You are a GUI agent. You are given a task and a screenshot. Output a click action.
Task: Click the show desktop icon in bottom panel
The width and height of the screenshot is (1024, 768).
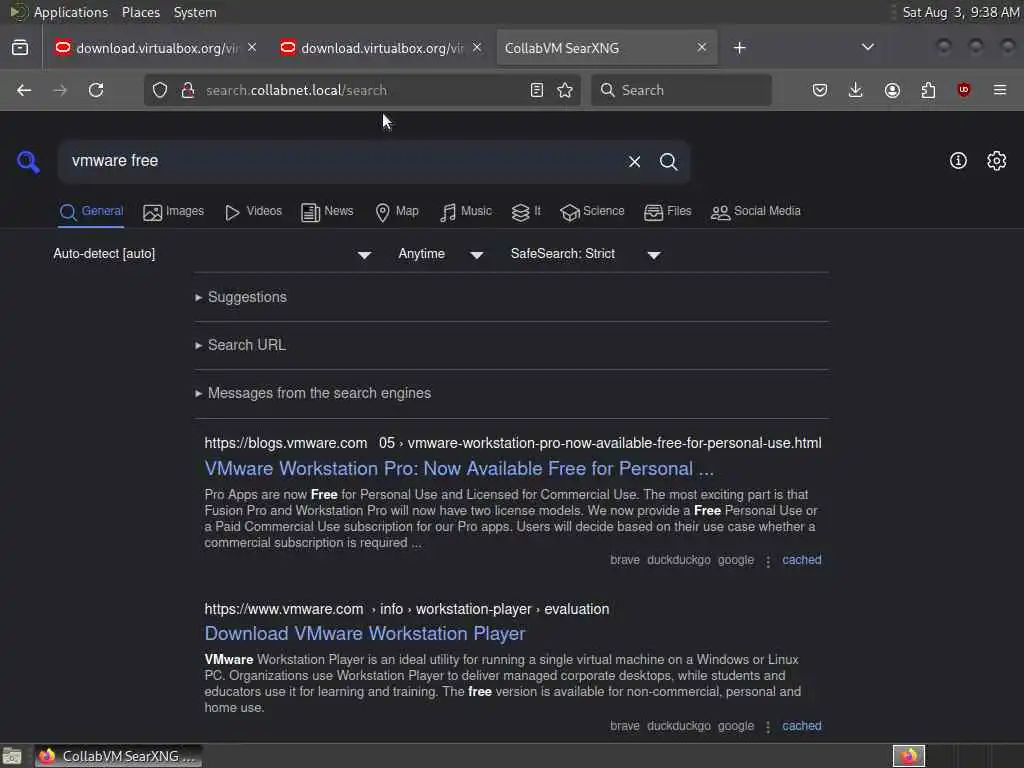12,756
